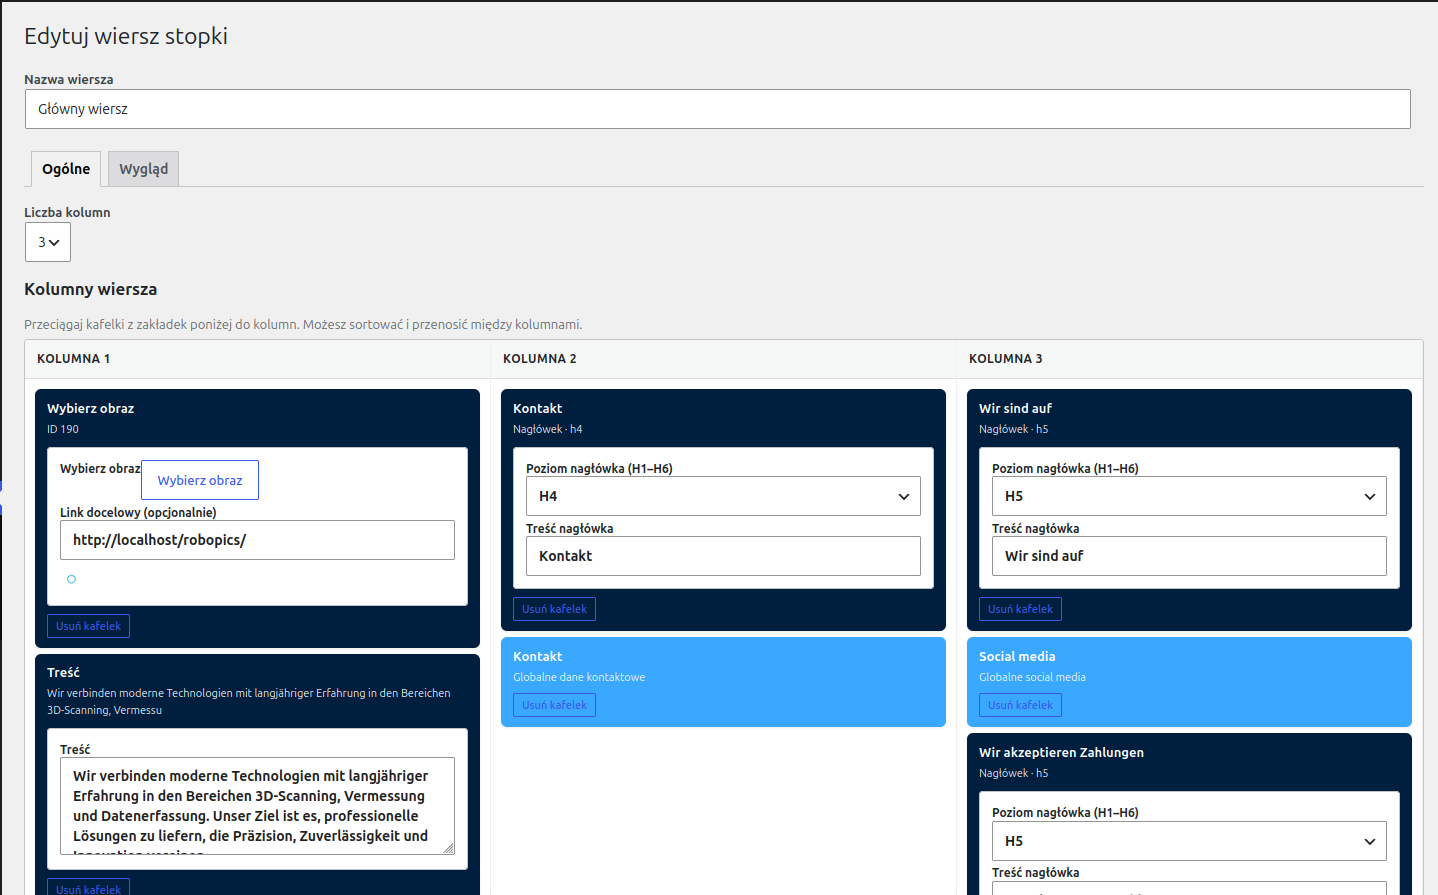Click Globalne social media subtitle

point(1032,677)
